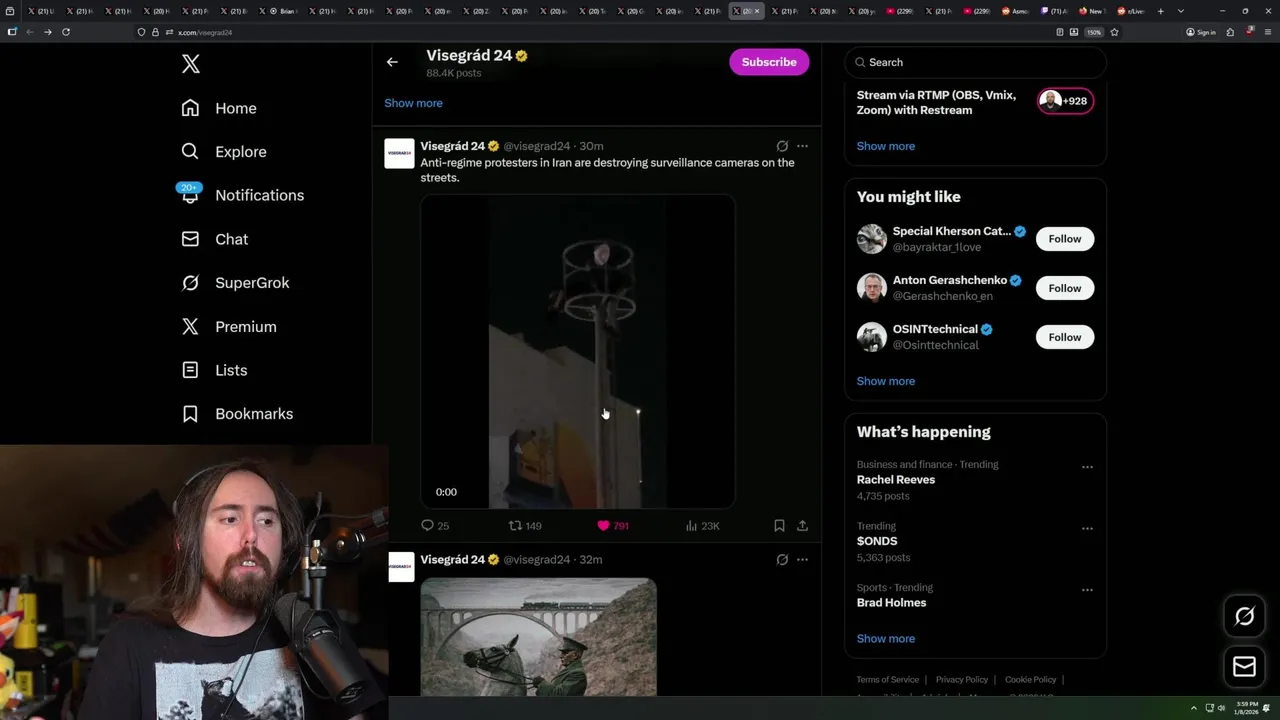The height and width of the screenshot is (720, 1280).
Task: Open Brad Holmes trending topic
Action: coord(892,603)
